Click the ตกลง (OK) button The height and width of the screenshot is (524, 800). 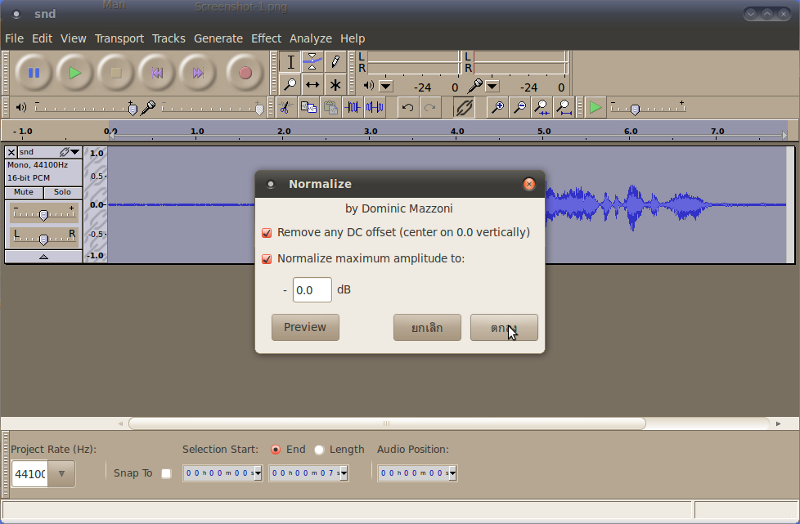point(504,328)
